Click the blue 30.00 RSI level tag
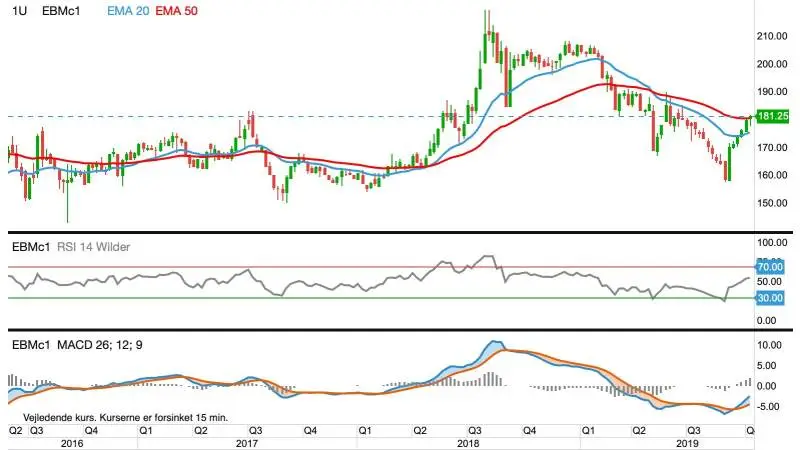800x450 pixels. click(770, 298)
